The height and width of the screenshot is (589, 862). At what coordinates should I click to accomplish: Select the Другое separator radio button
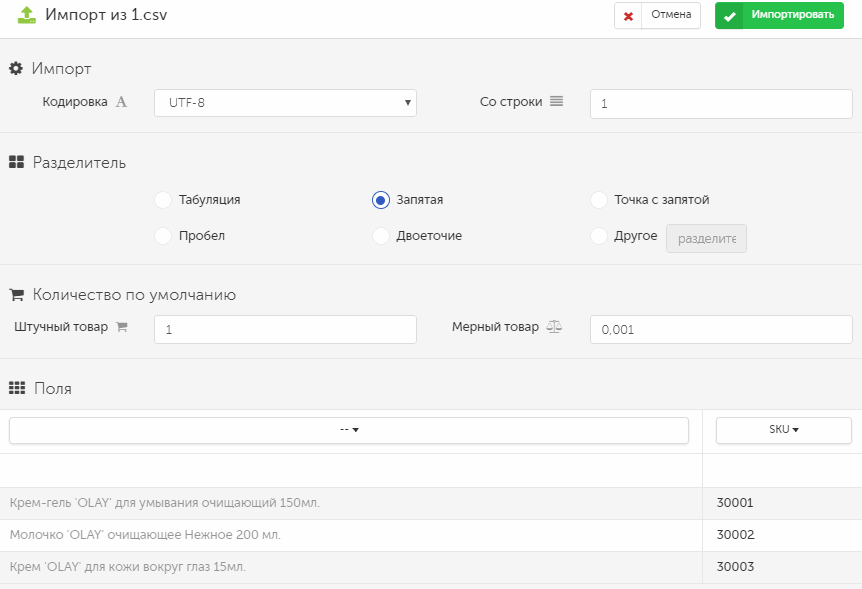(599, 235)
